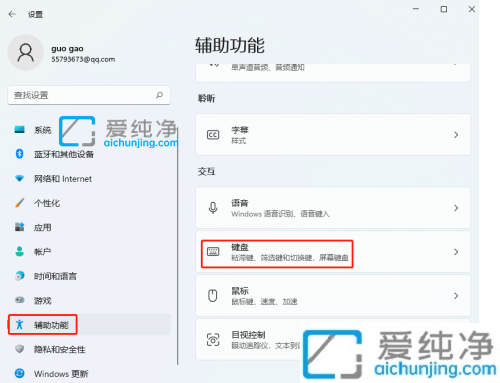Viewport: 500px width, 383px height.
Task: Click the sidebar vertical scrollbar
Action: 178,247
